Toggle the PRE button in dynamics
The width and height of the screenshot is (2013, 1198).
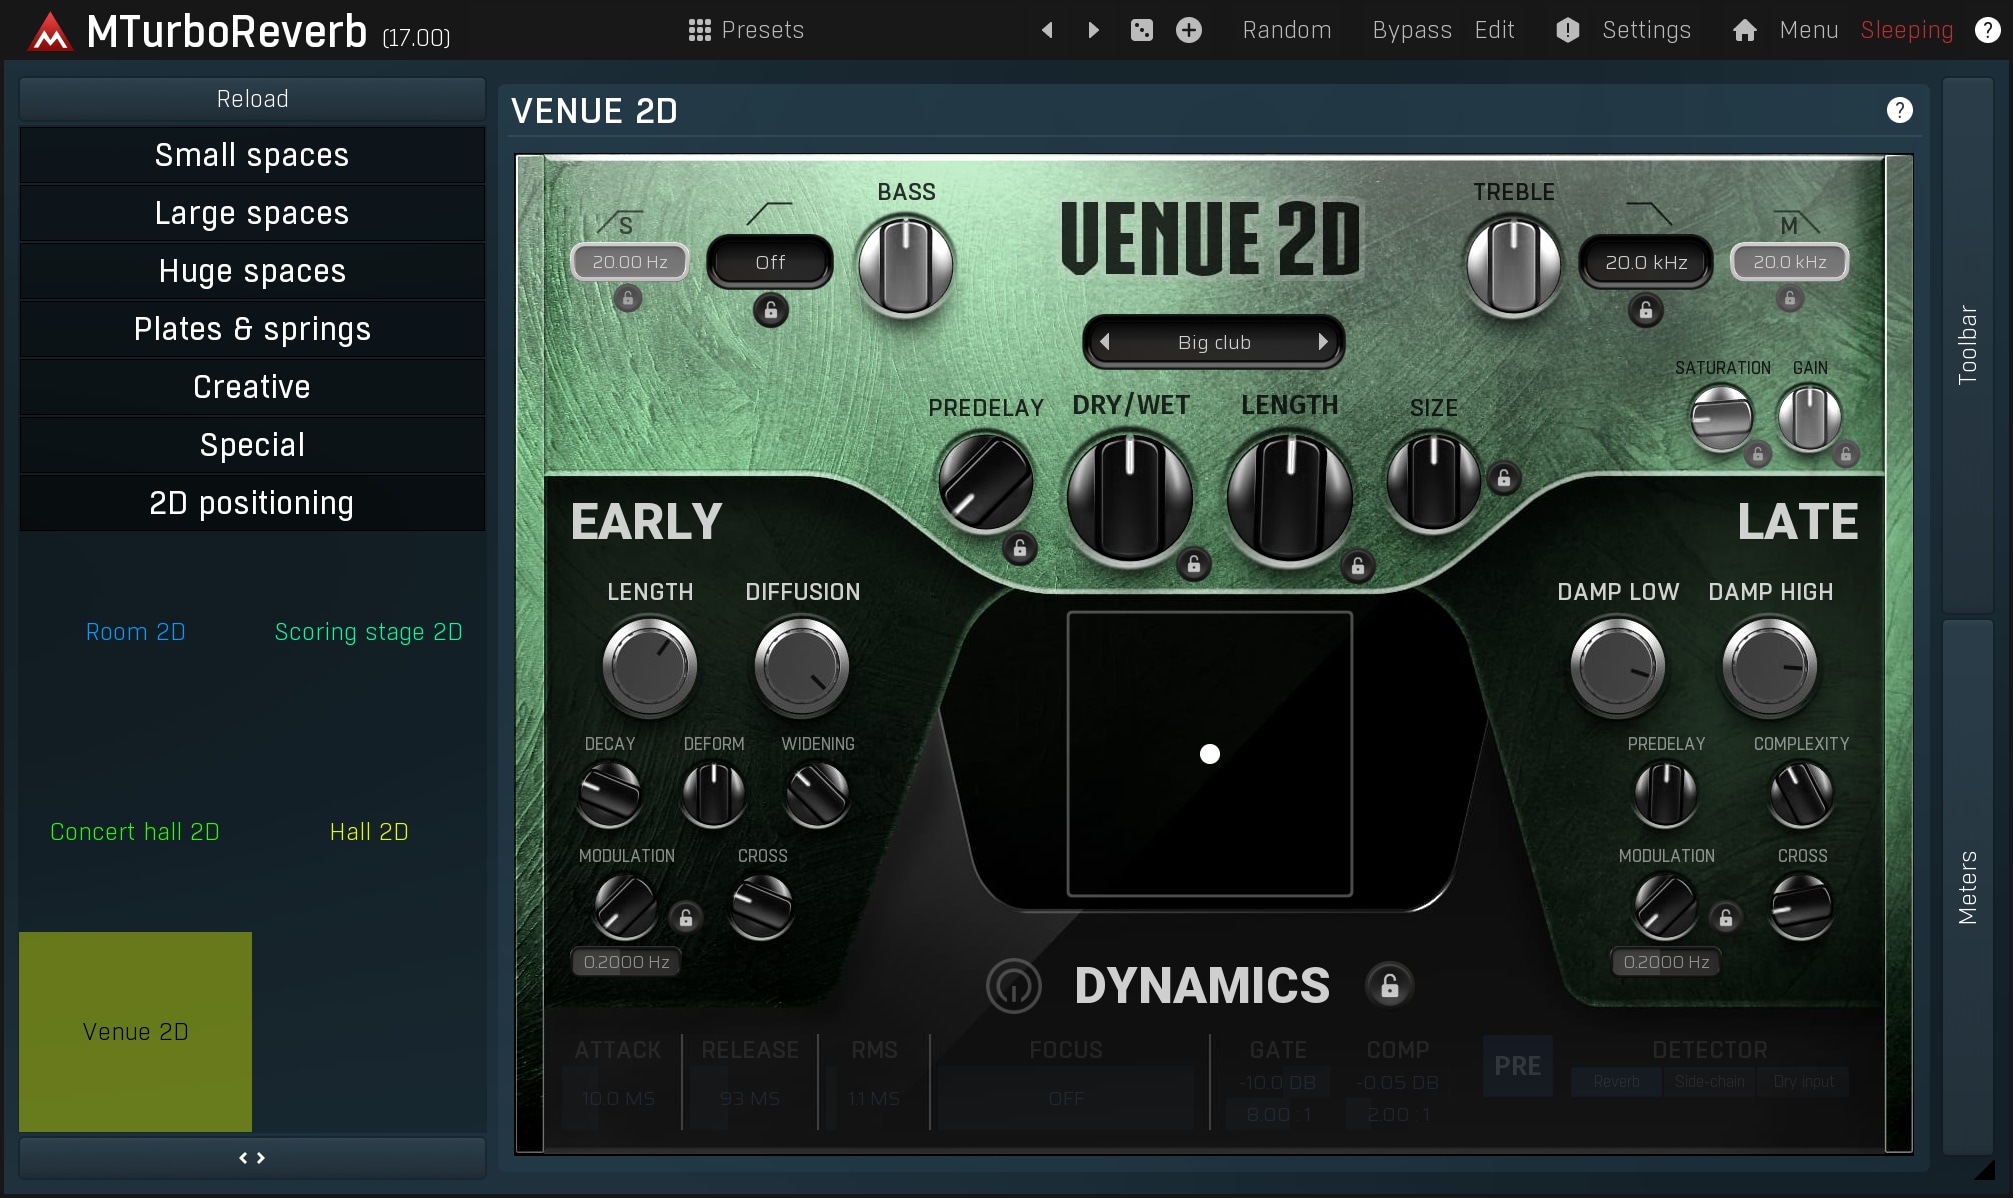pos(1517,1066)
